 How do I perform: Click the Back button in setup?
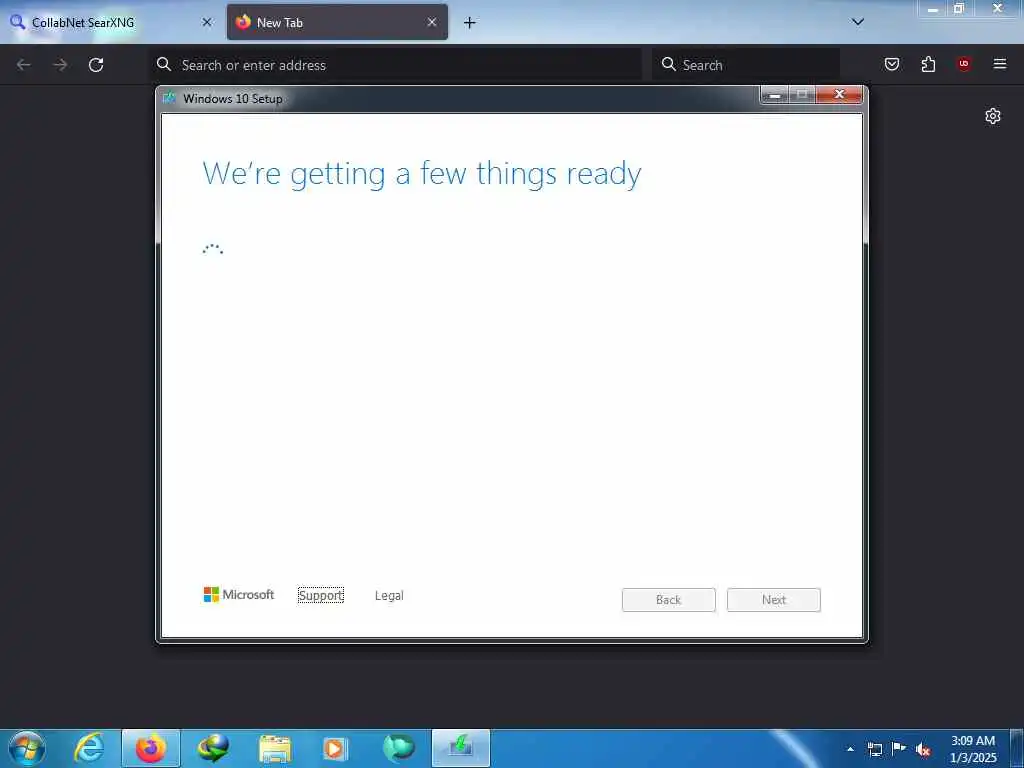click(669, 600)
